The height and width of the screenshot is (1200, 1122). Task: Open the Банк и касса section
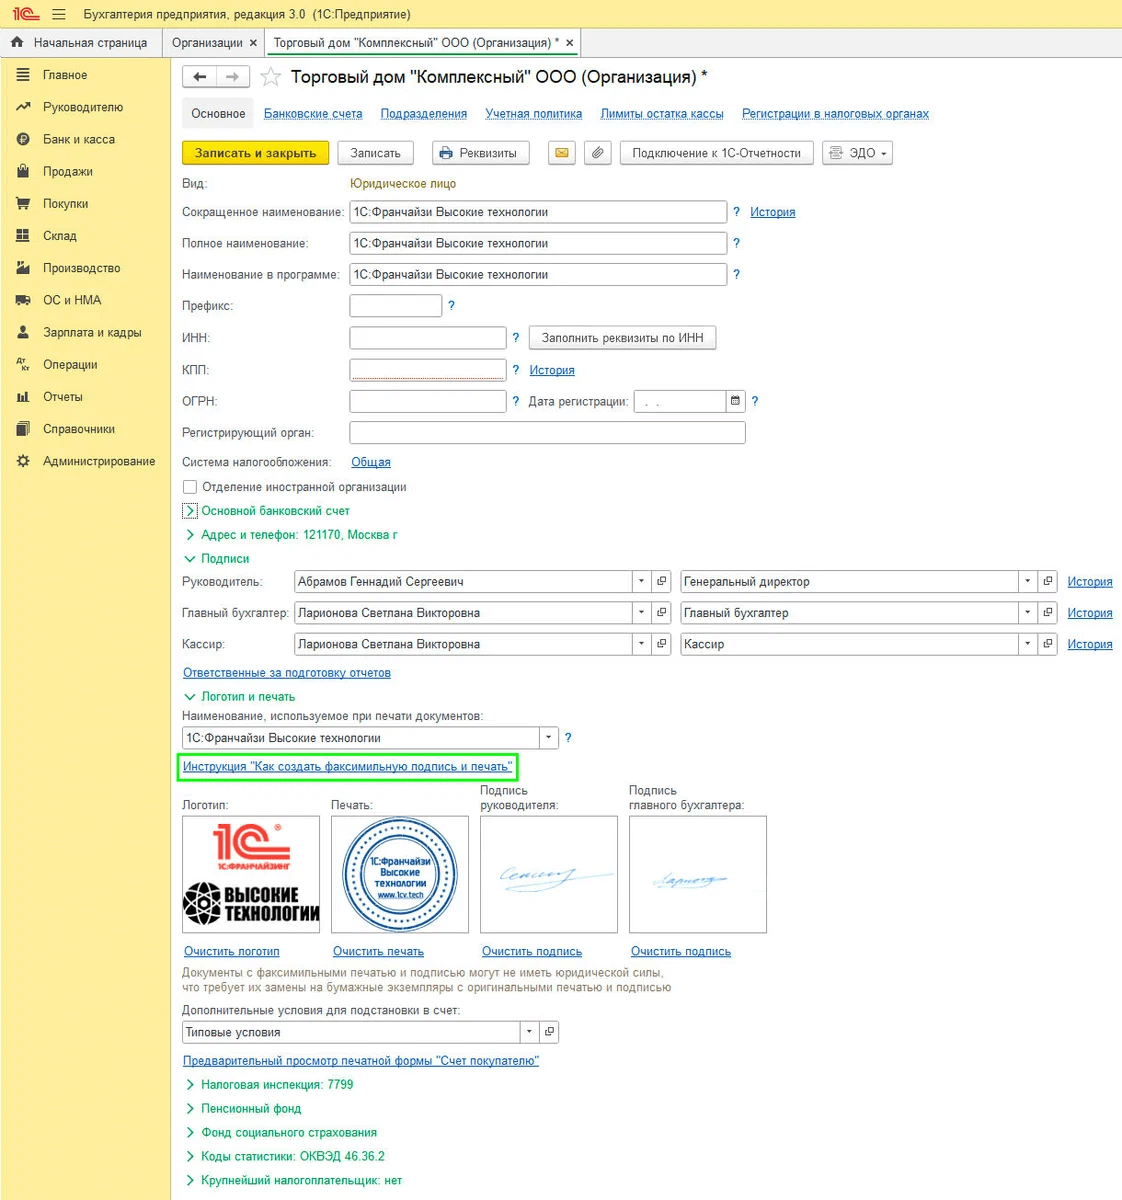[x=78, y=139]
